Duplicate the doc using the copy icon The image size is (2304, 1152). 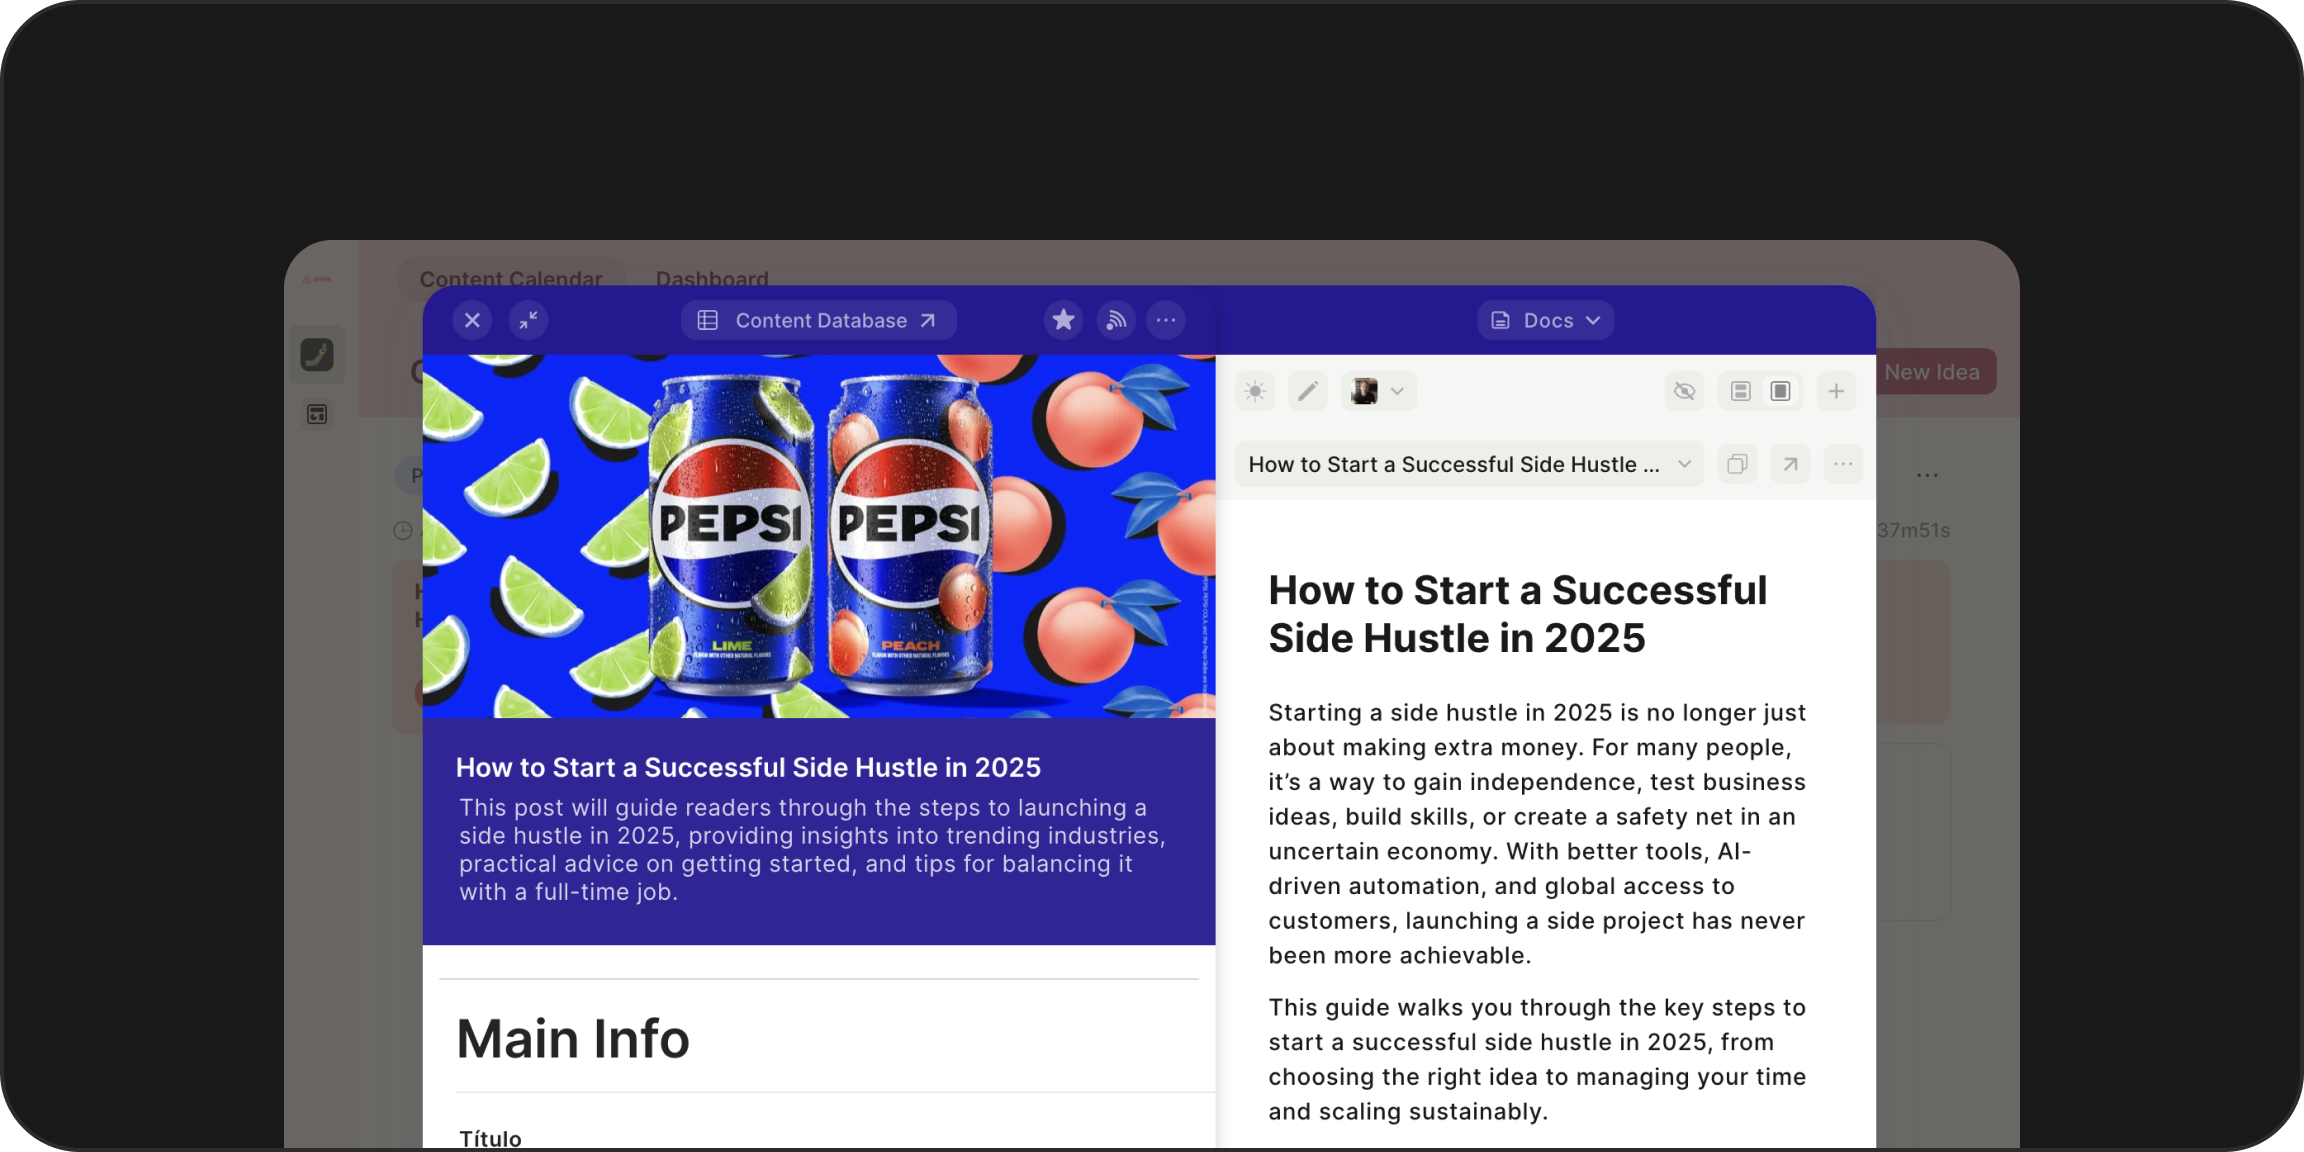pyautogui.click(x=1738, y=464)
